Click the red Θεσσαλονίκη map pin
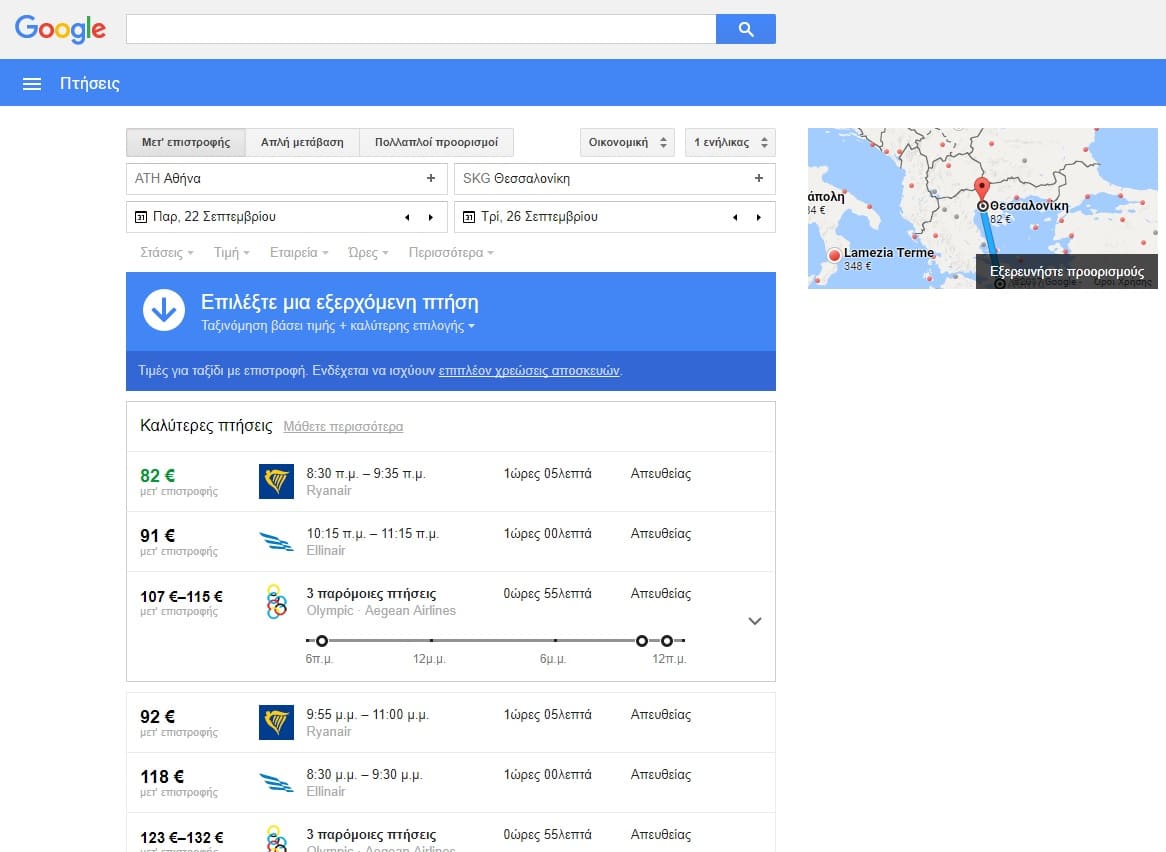The height and width of the screenshot is (852, 1166). [982, 190]
